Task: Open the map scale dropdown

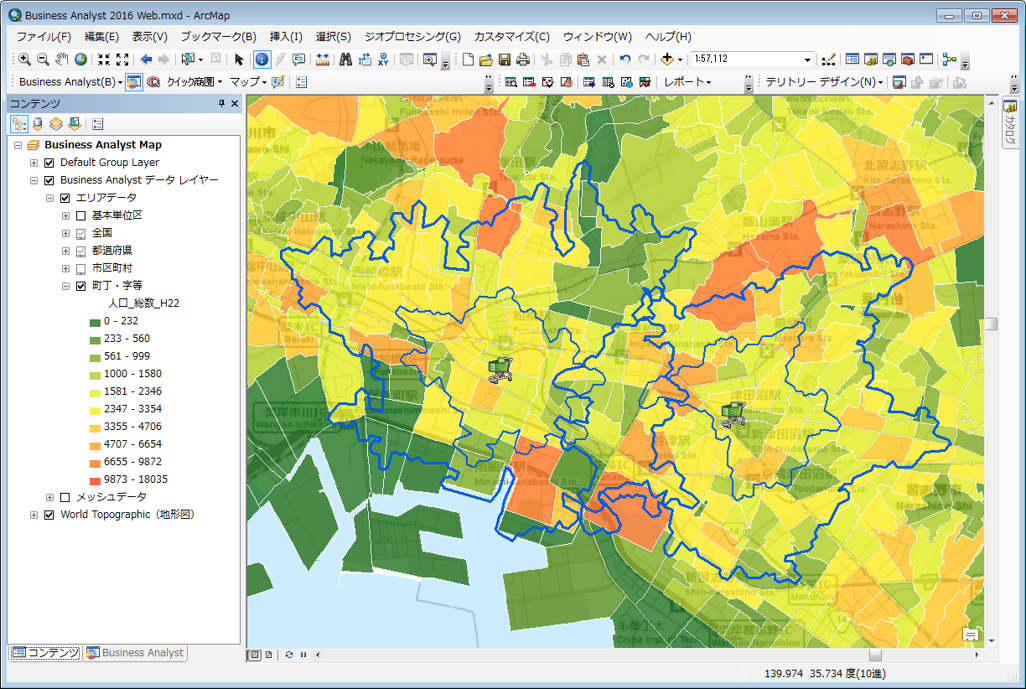Action: pyautogui.click(x=807, y=60)
